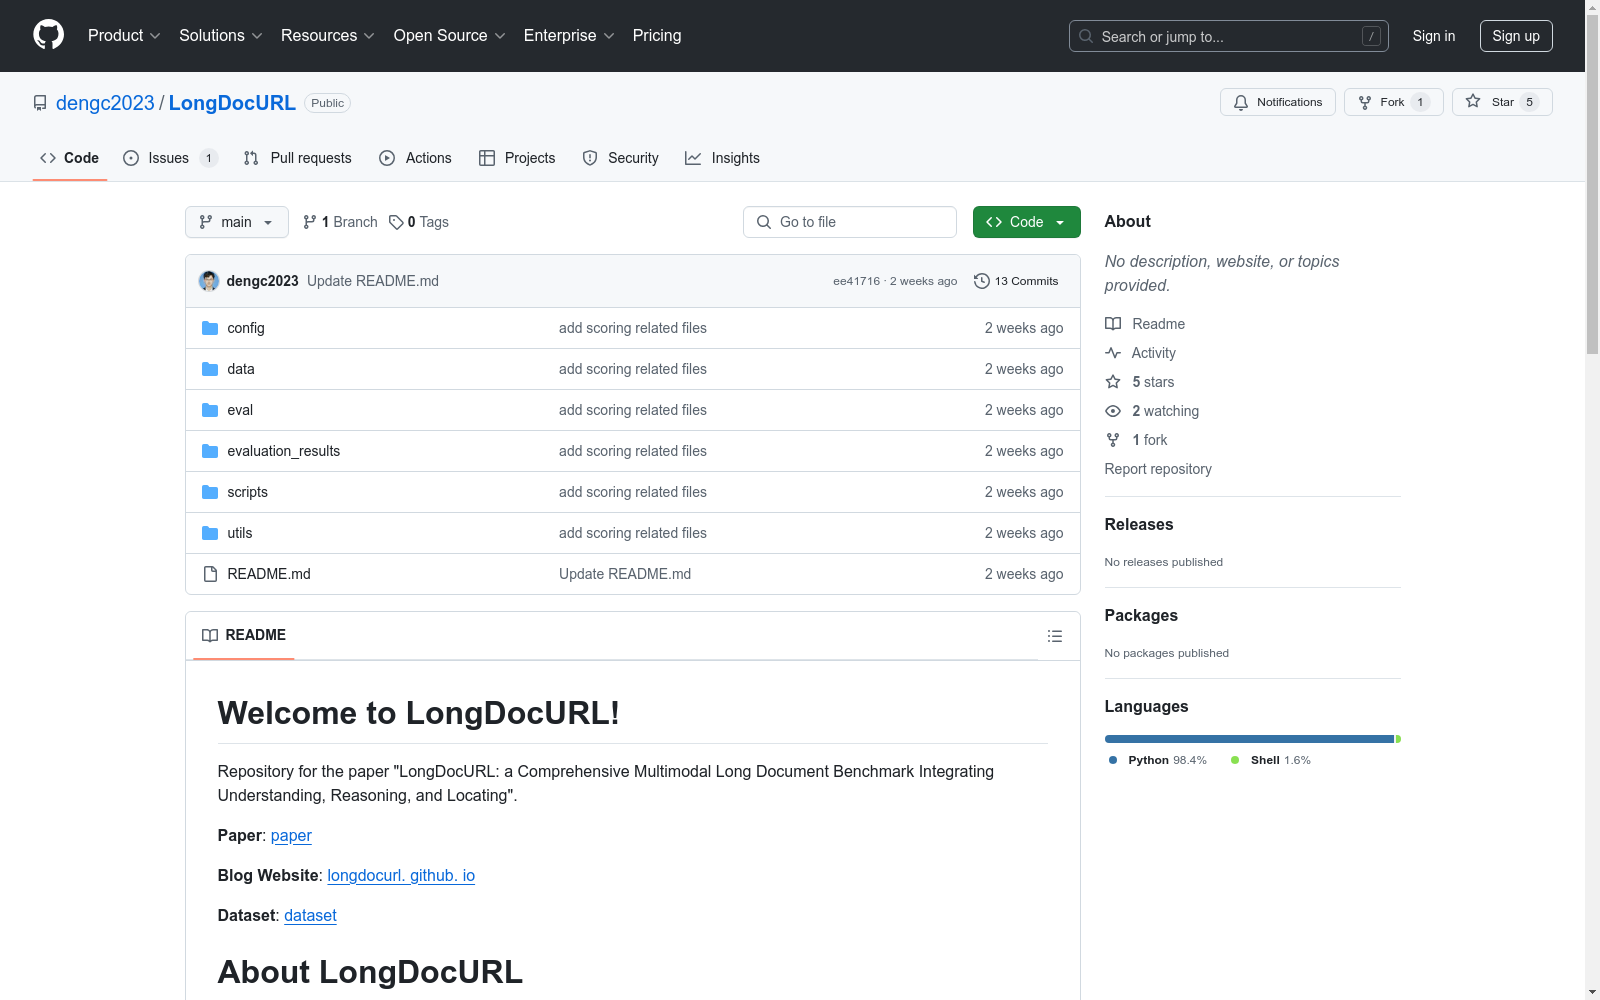
Task: Go to the Pricing page
Action: pos(657,35)
